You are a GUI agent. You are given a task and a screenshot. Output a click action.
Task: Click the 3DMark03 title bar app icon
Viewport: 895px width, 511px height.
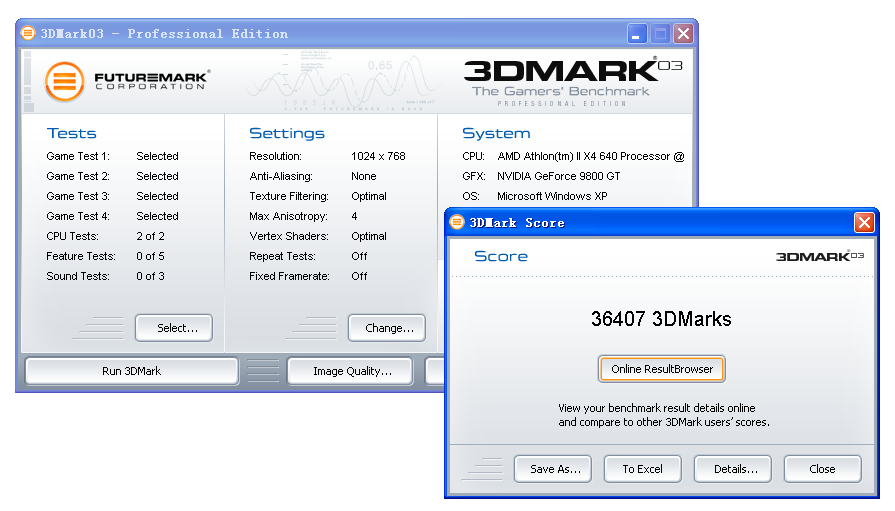coord(28,33)
